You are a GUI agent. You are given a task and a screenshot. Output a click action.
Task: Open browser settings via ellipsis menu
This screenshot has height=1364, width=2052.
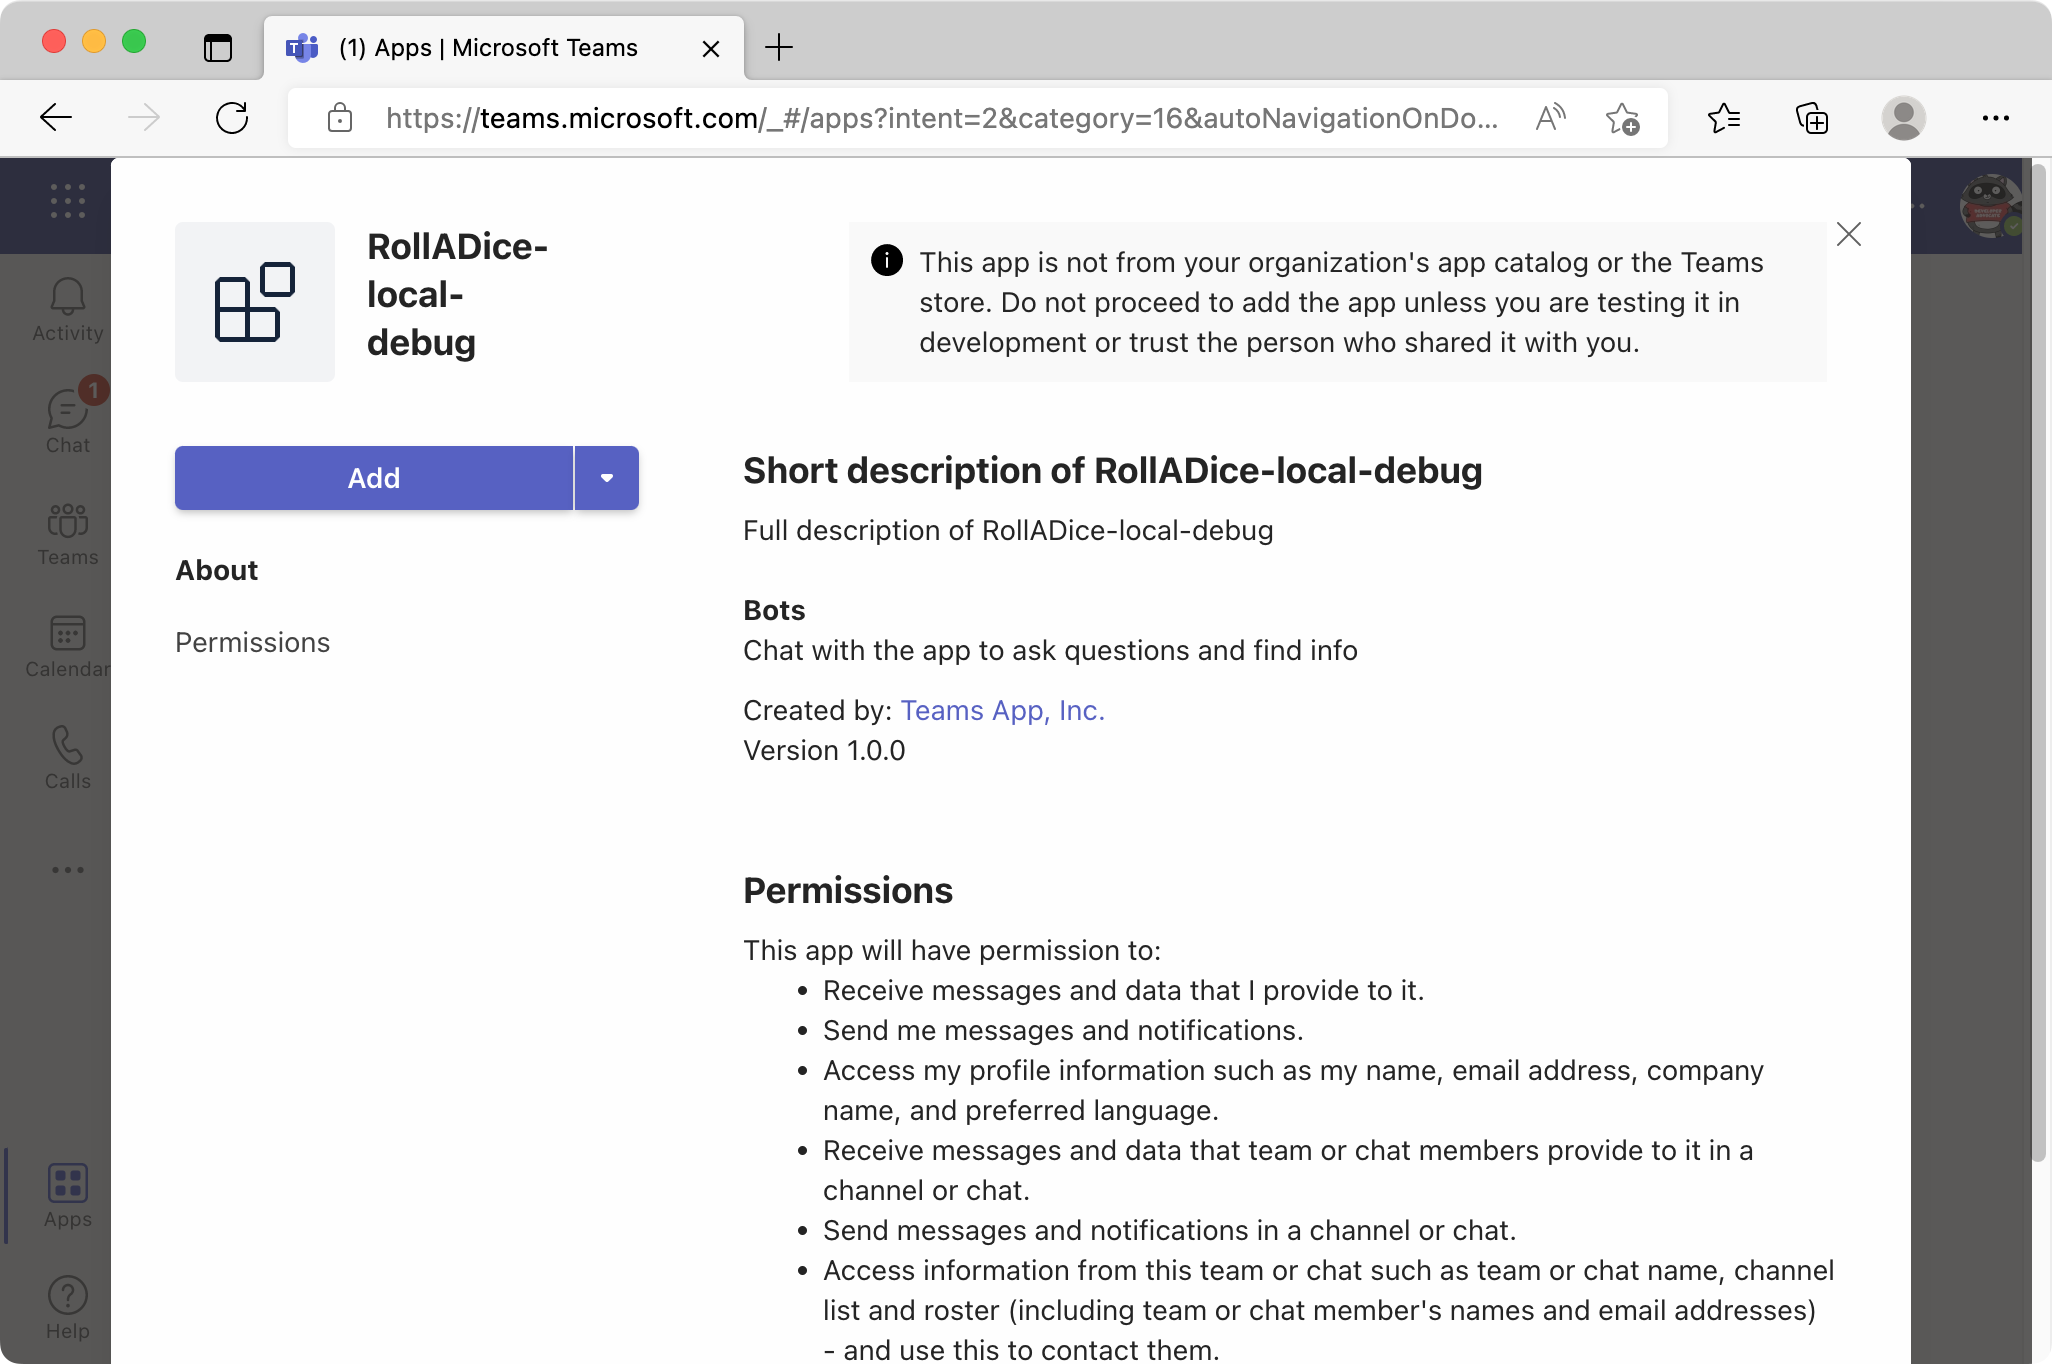[1995, 118]
